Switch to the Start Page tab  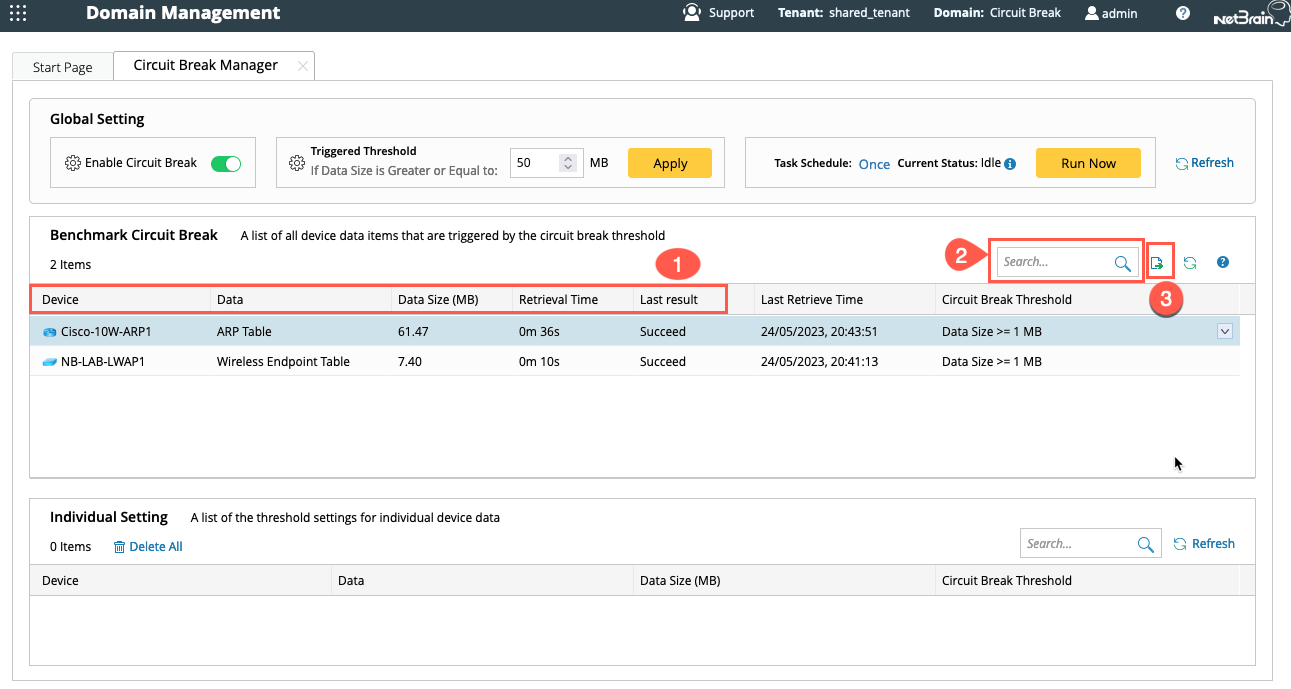(62, 67)
